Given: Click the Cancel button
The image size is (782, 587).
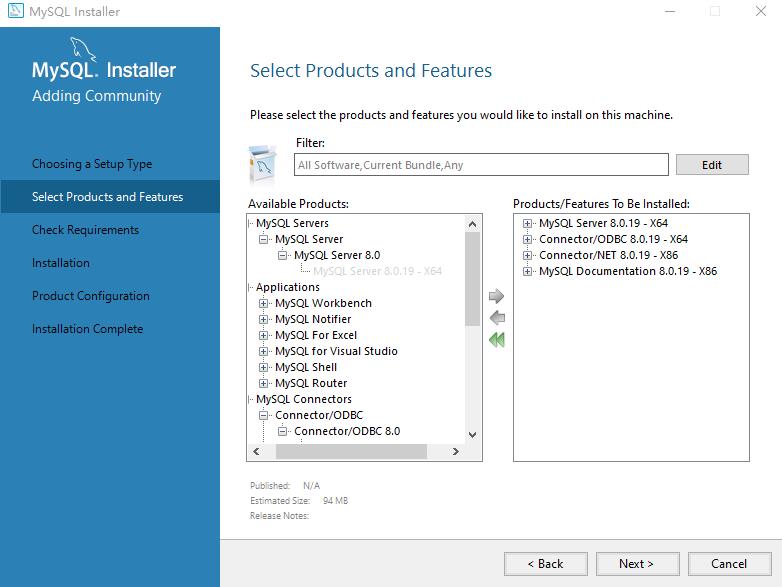Looking at the screenshot, I should [729, 564].
